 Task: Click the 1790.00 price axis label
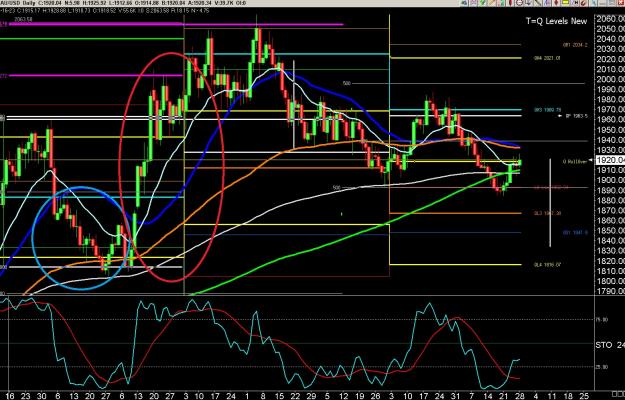tap(610, 291)
